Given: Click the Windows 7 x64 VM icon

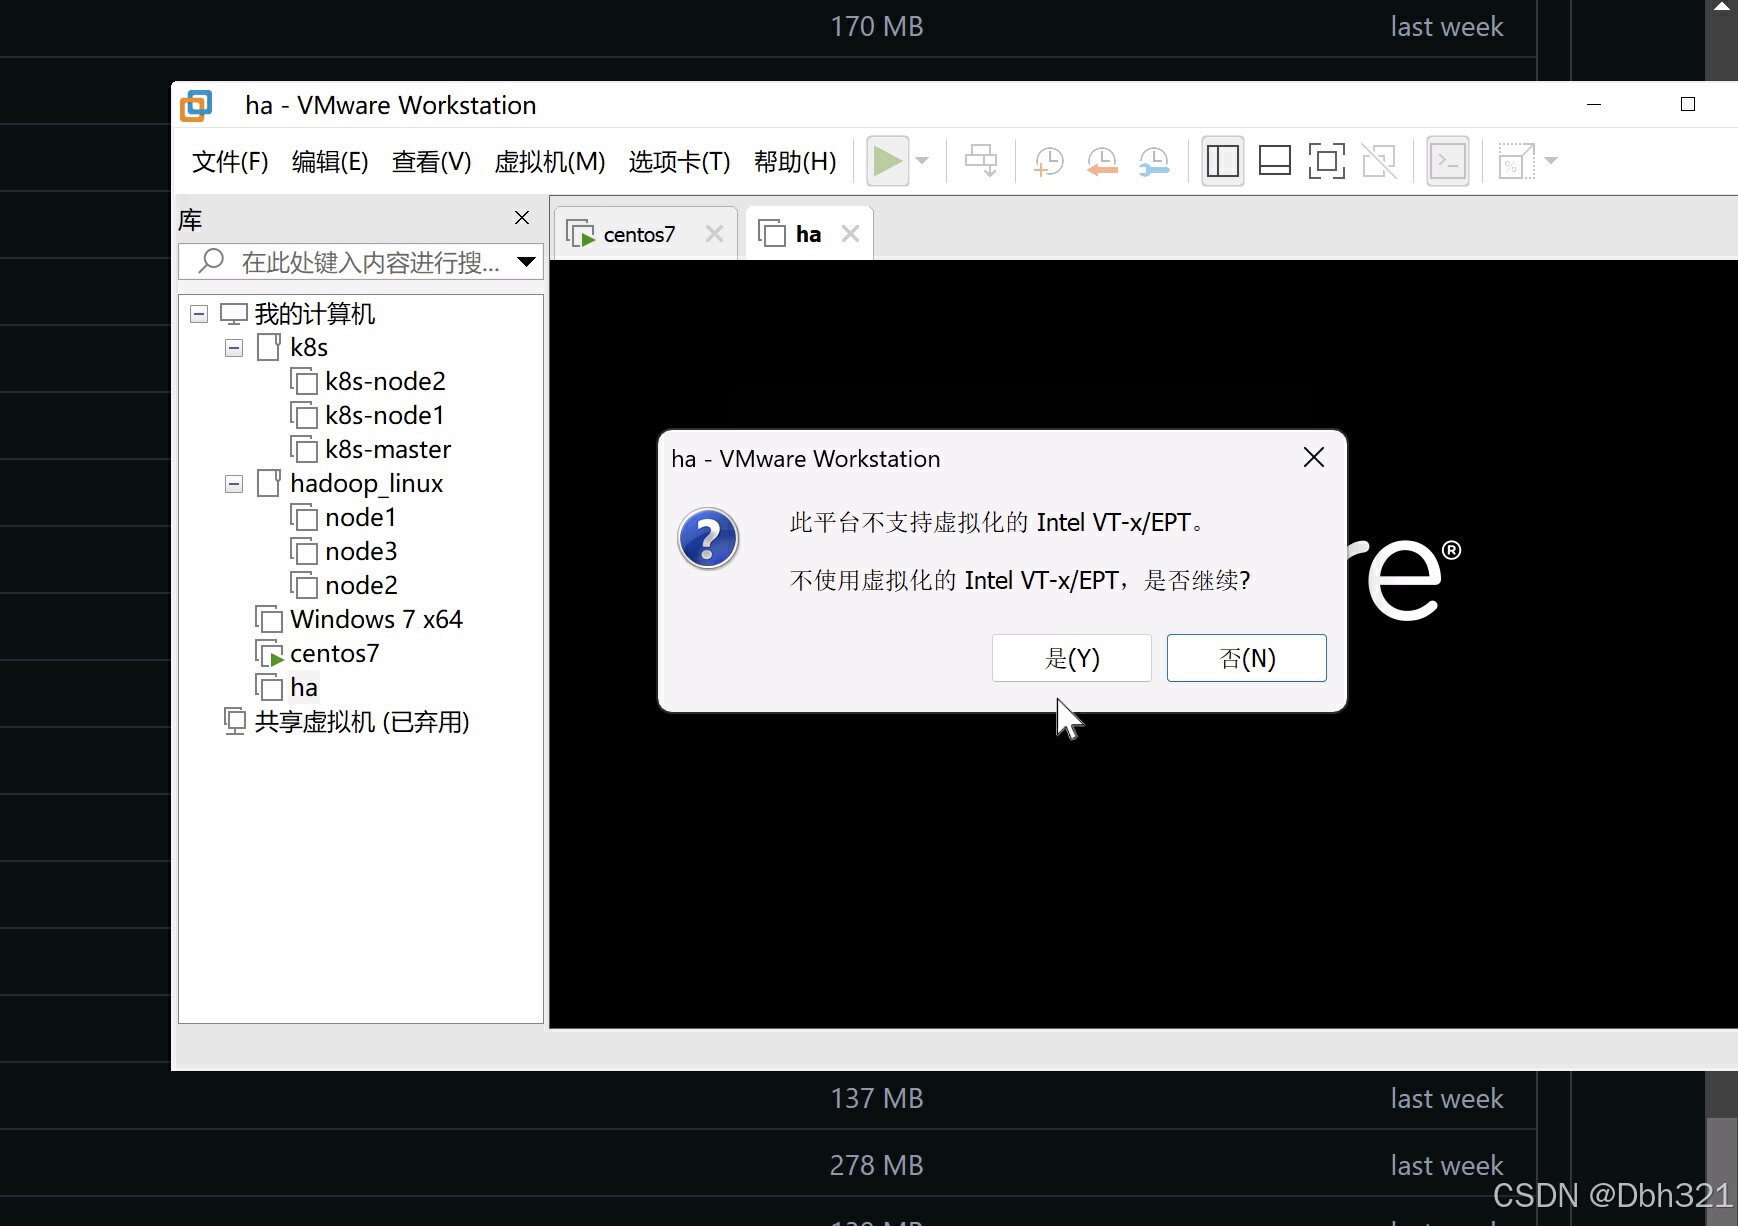Looking at the screenshot, I should point(269,620).
